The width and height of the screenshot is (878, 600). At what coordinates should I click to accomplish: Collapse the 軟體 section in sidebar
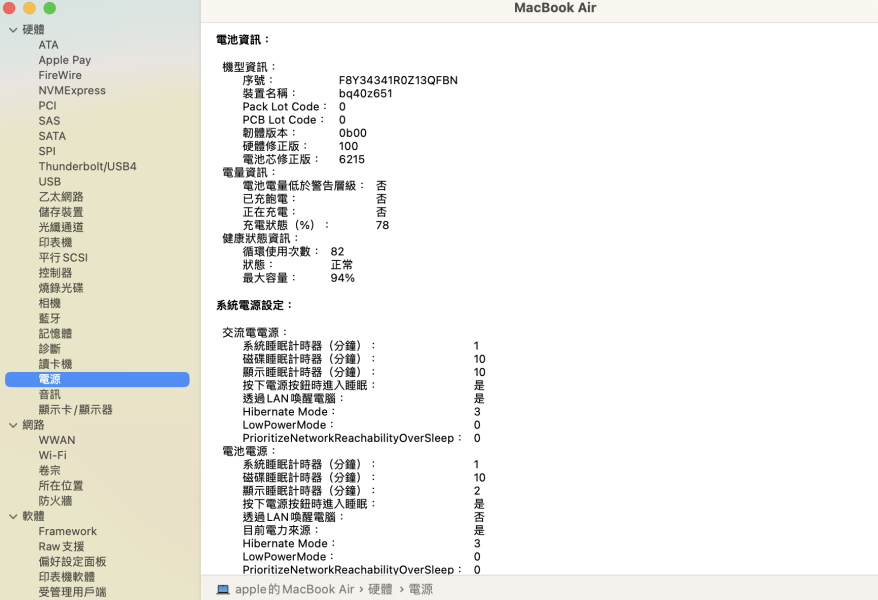(x=13, y=516)
